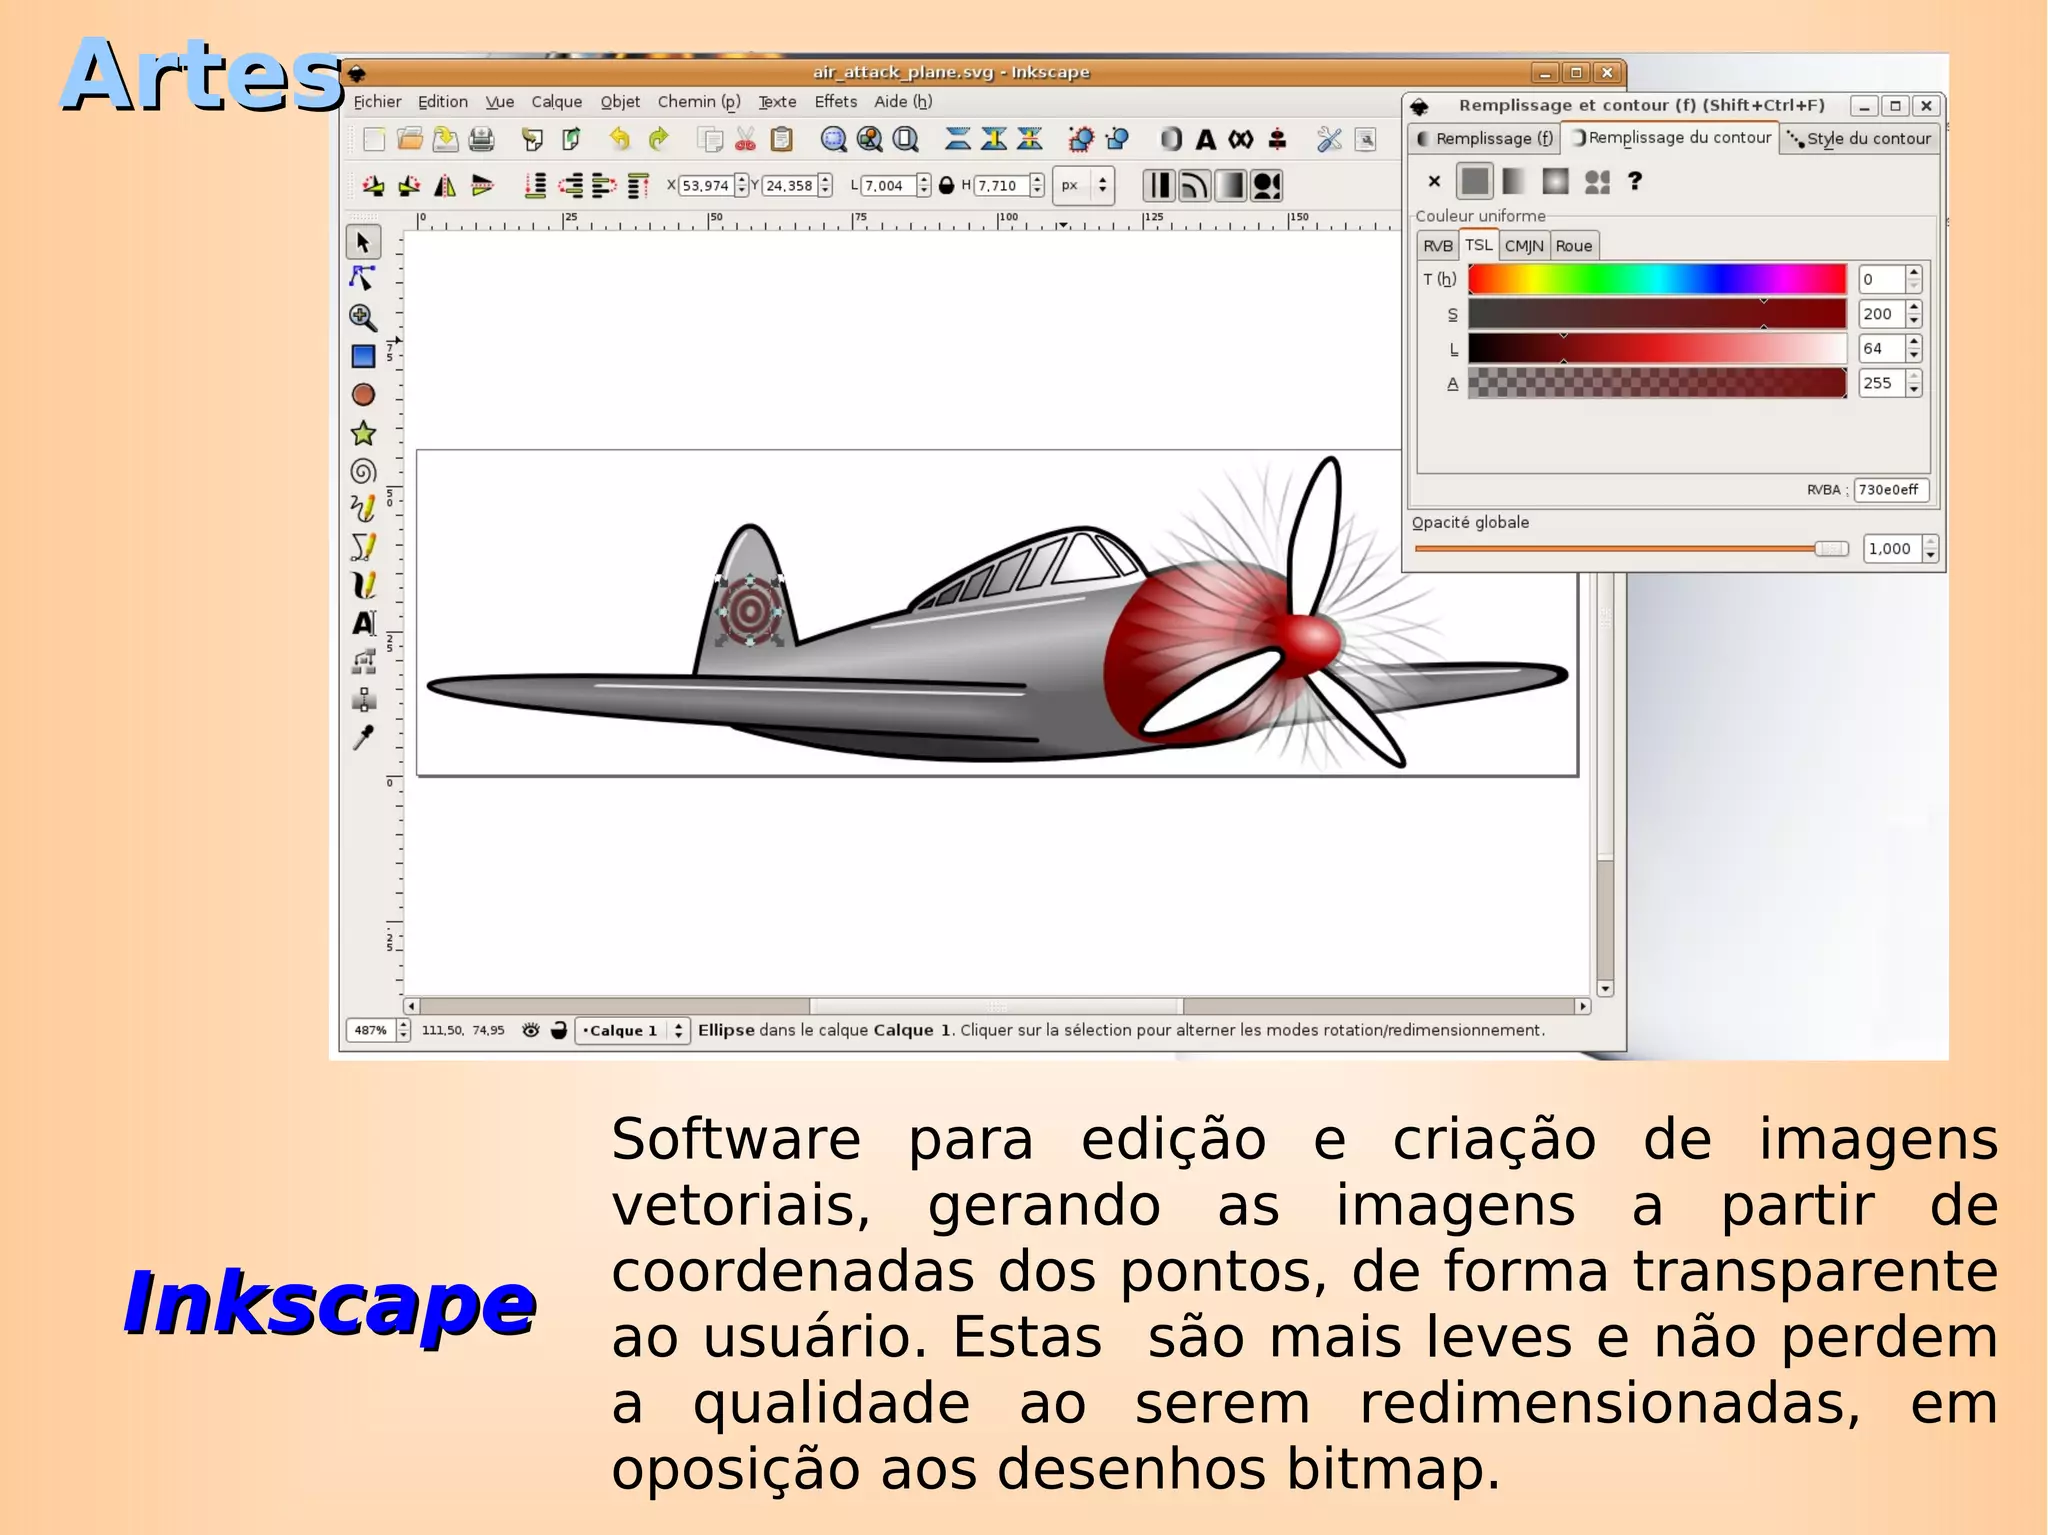Click the New document icon
Viewport: 2048px width, 1535px height.
pyautogui.click(x=374, y=139)
